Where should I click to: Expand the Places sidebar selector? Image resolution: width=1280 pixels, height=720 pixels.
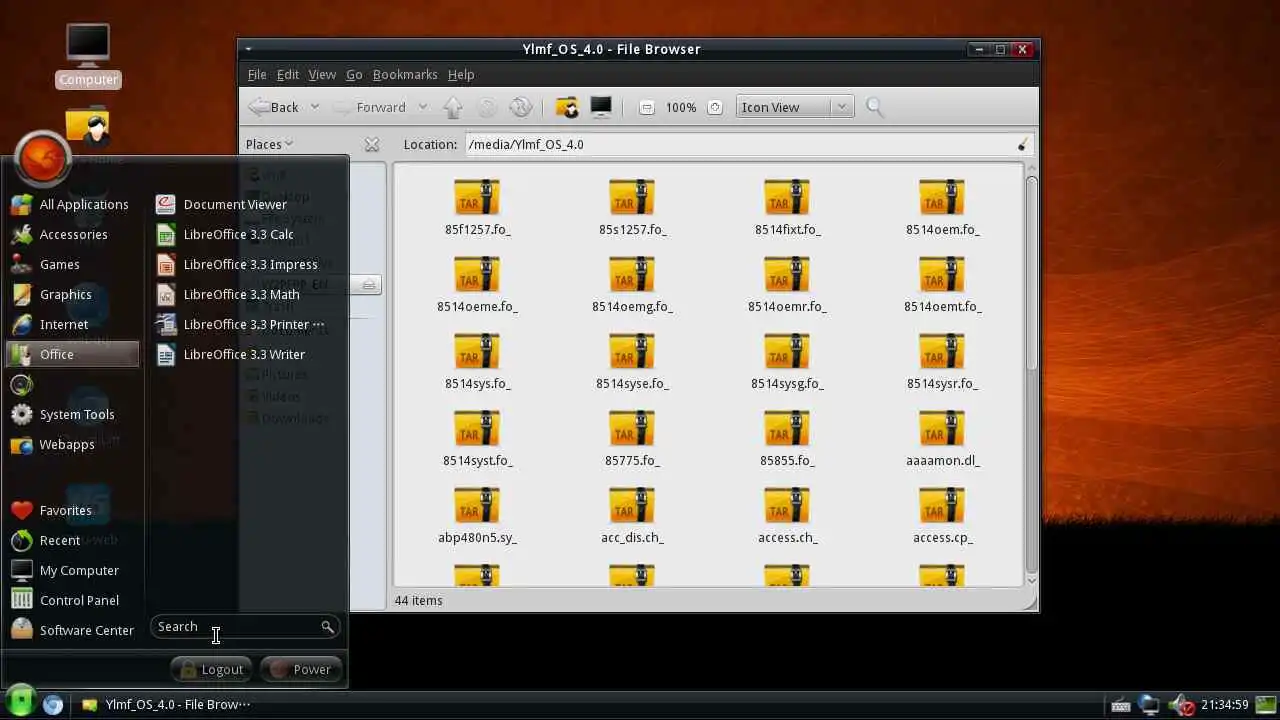(269, 144)
